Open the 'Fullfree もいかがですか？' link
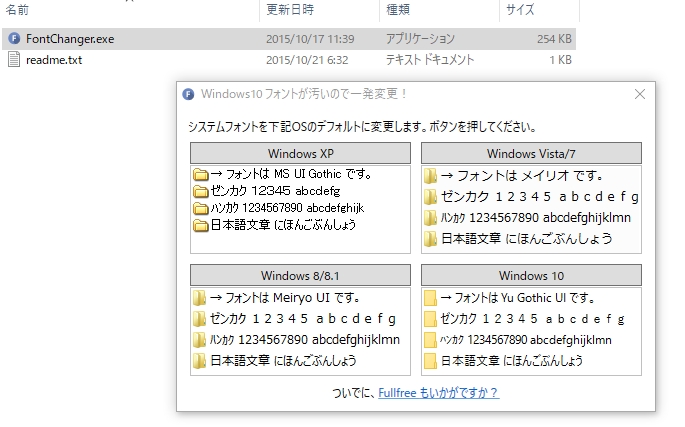 coord(439,393)
